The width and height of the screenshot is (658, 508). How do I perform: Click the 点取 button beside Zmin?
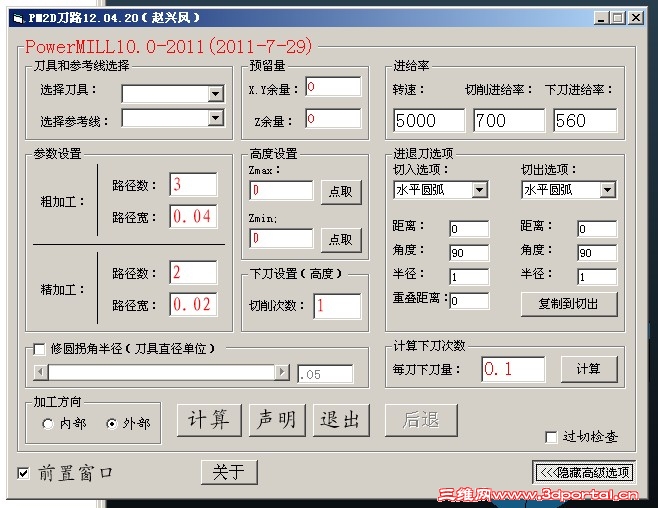[x=341, y=240]
